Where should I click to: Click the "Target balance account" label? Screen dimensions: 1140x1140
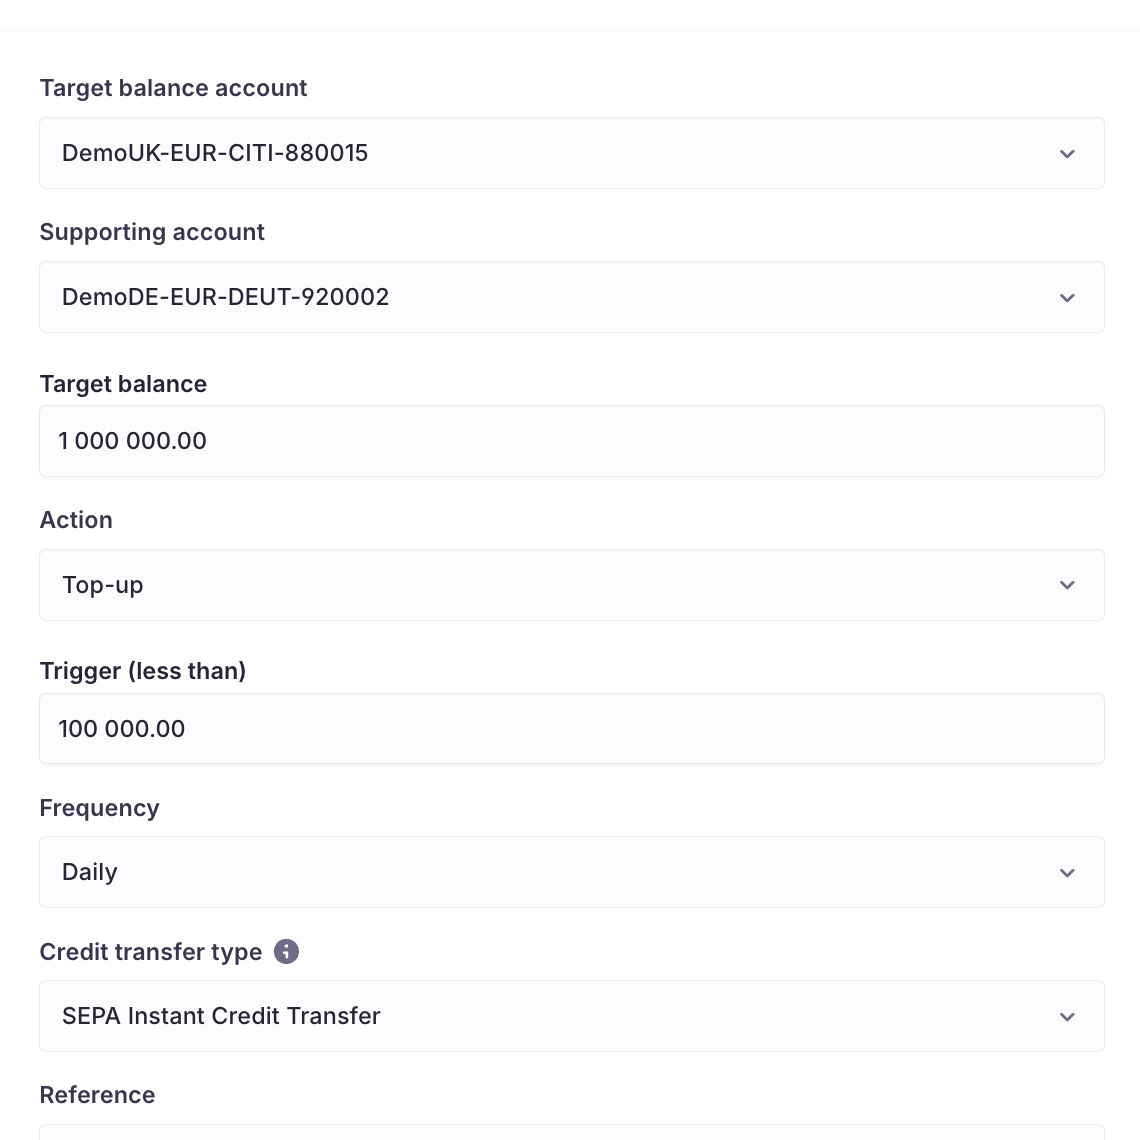click(173, 88)
